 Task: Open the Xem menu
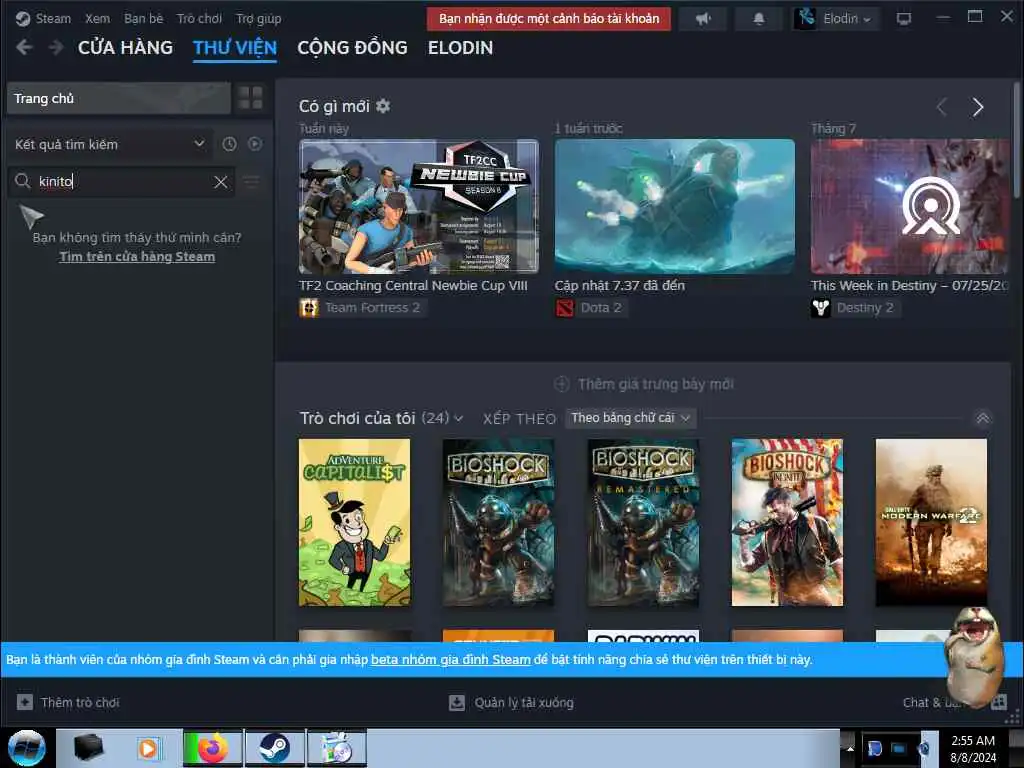click(x=97, y=19)
